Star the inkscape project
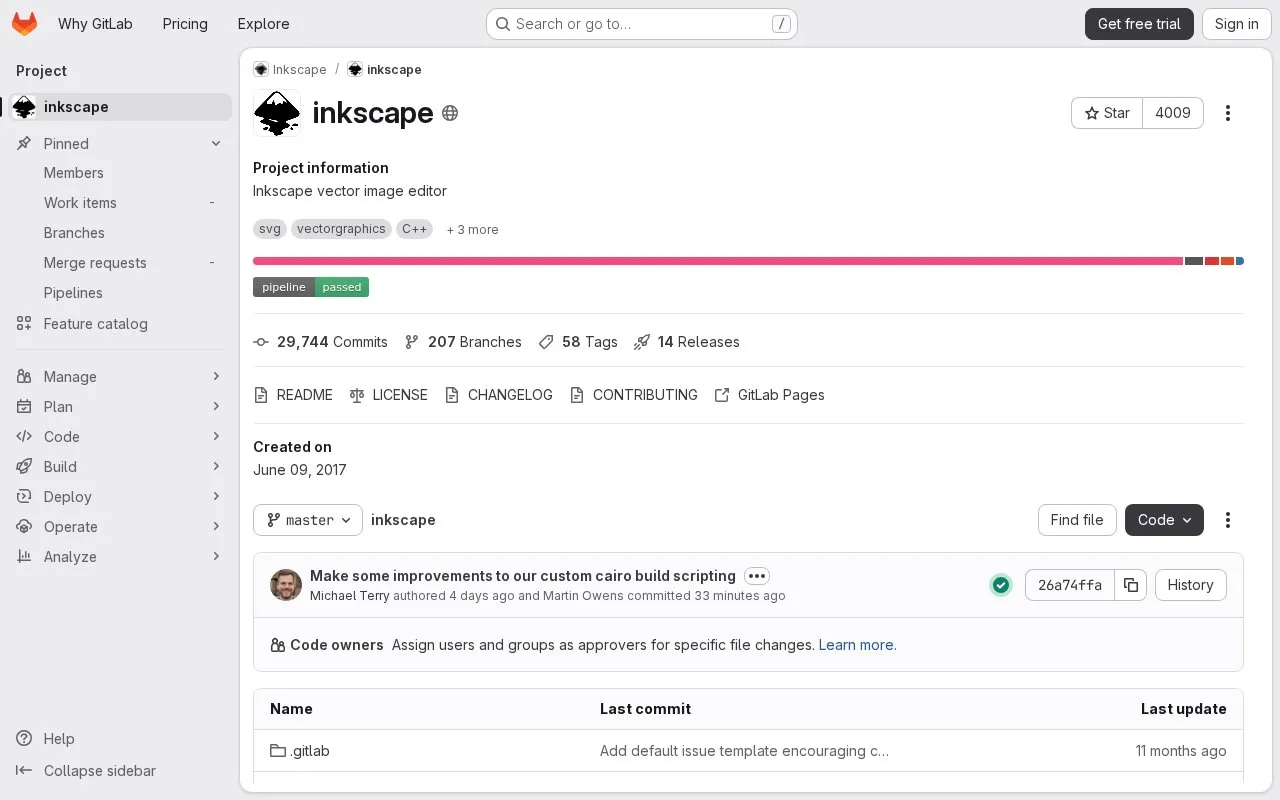Image resolution: width=1280 pixels, height=800 pixels. pos(1107,113)
